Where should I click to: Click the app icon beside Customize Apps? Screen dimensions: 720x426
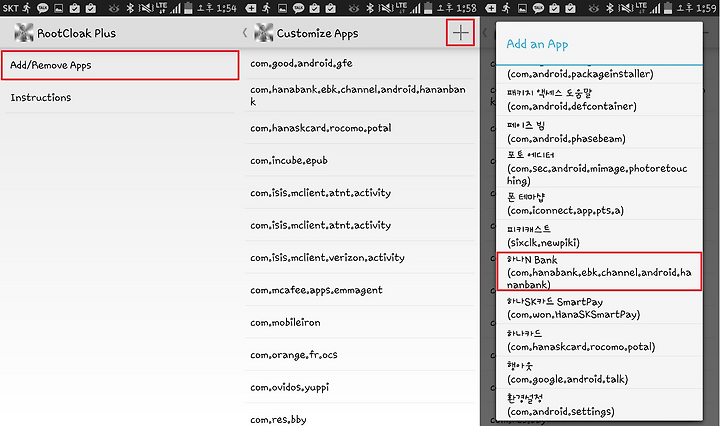pyautogui.click(x=264, y=33)
